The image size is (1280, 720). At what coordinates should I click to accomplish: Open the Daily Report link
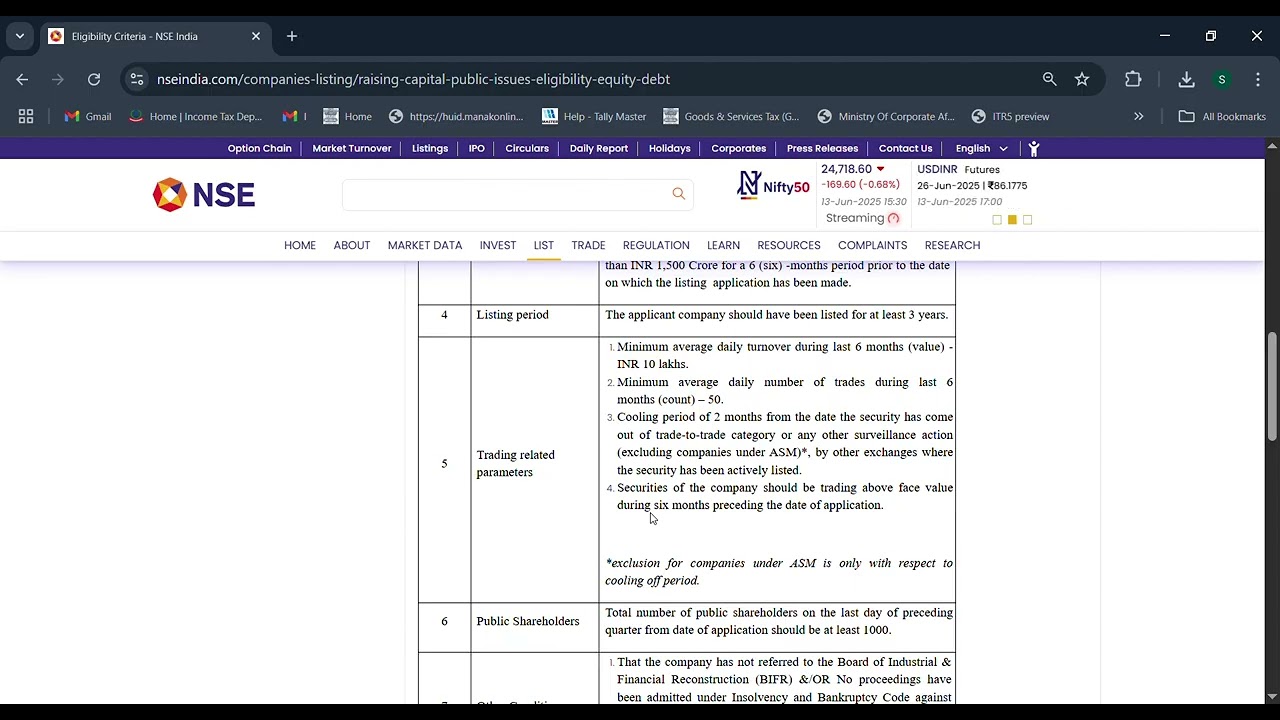pyautogui.click(x=599, y=148)
